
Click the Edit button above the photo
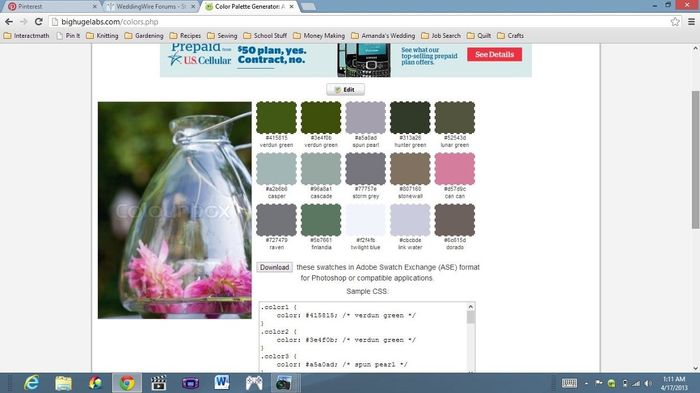click(346, 89)
